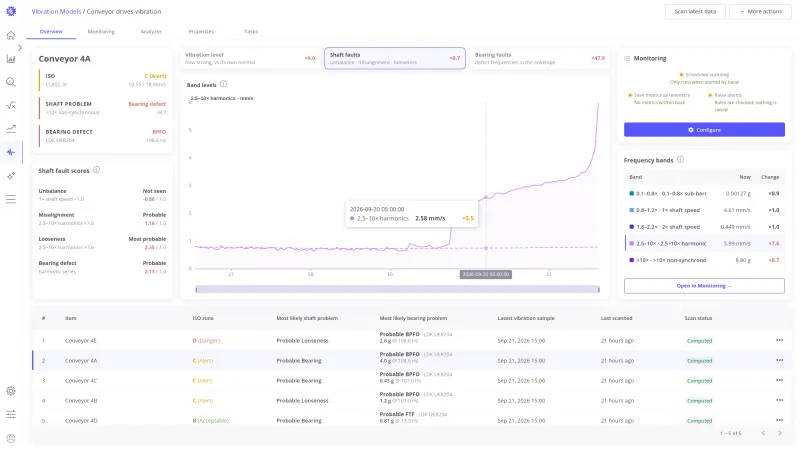
Task: Click Scan latest data button
Action: (x=695, y=11)
